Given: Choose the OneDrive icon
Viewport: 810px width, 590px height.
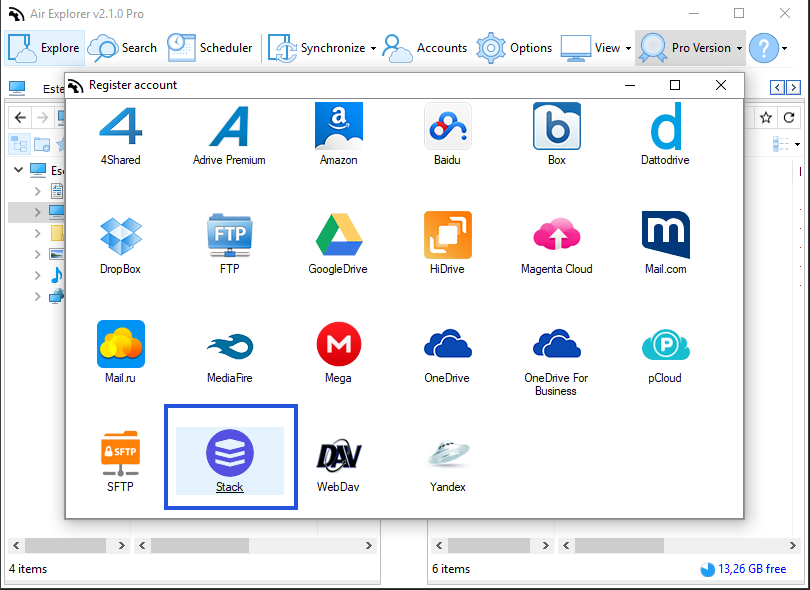Looking at the screenshot, I should (x=447, y=345).
